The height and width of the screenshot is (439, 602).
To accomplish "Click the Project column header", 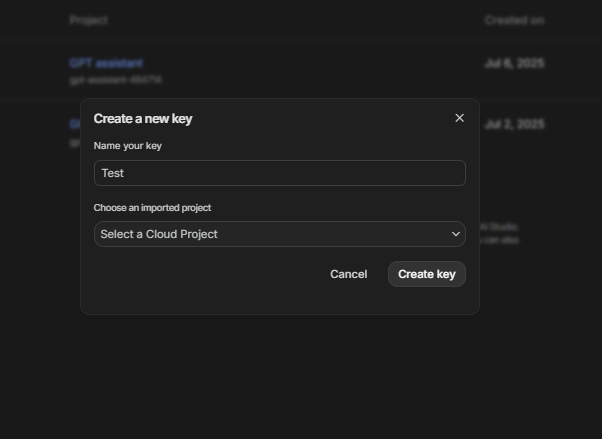I will tap(89, 20).
